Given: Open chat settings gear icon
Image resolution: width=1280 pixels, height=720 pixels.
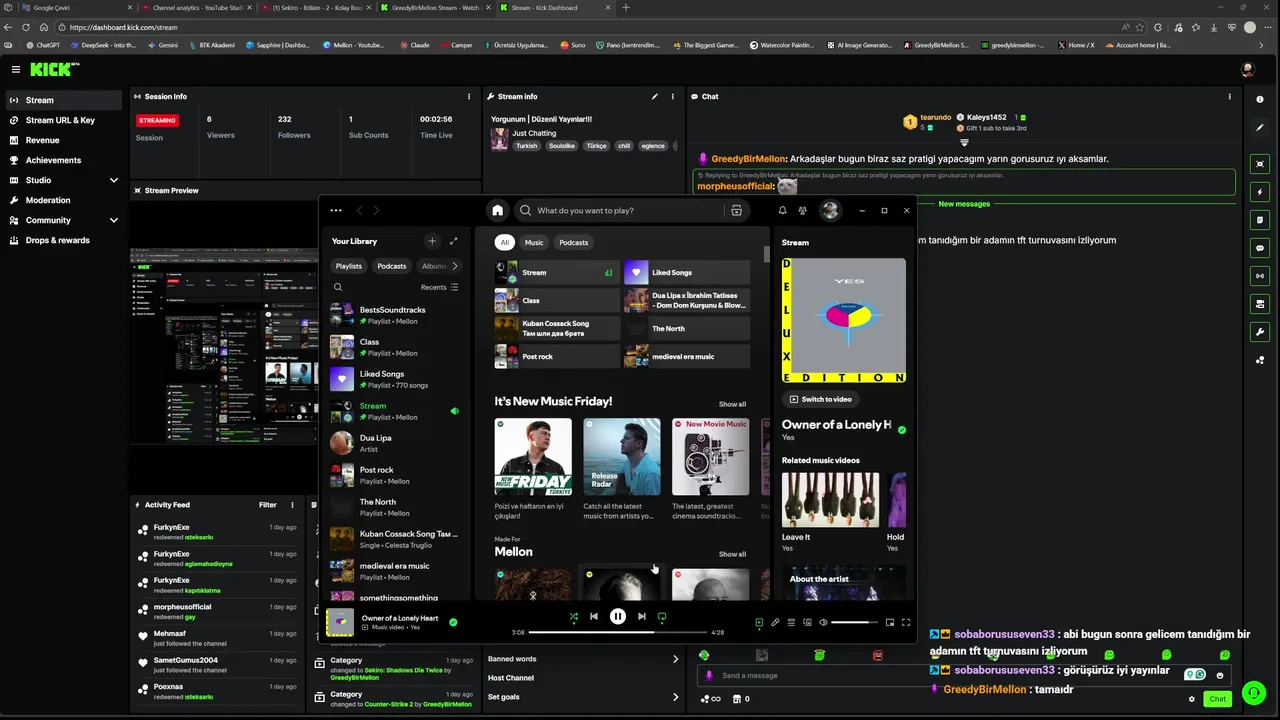Looking at the screenshot, I should click(x=1191, y=699).
